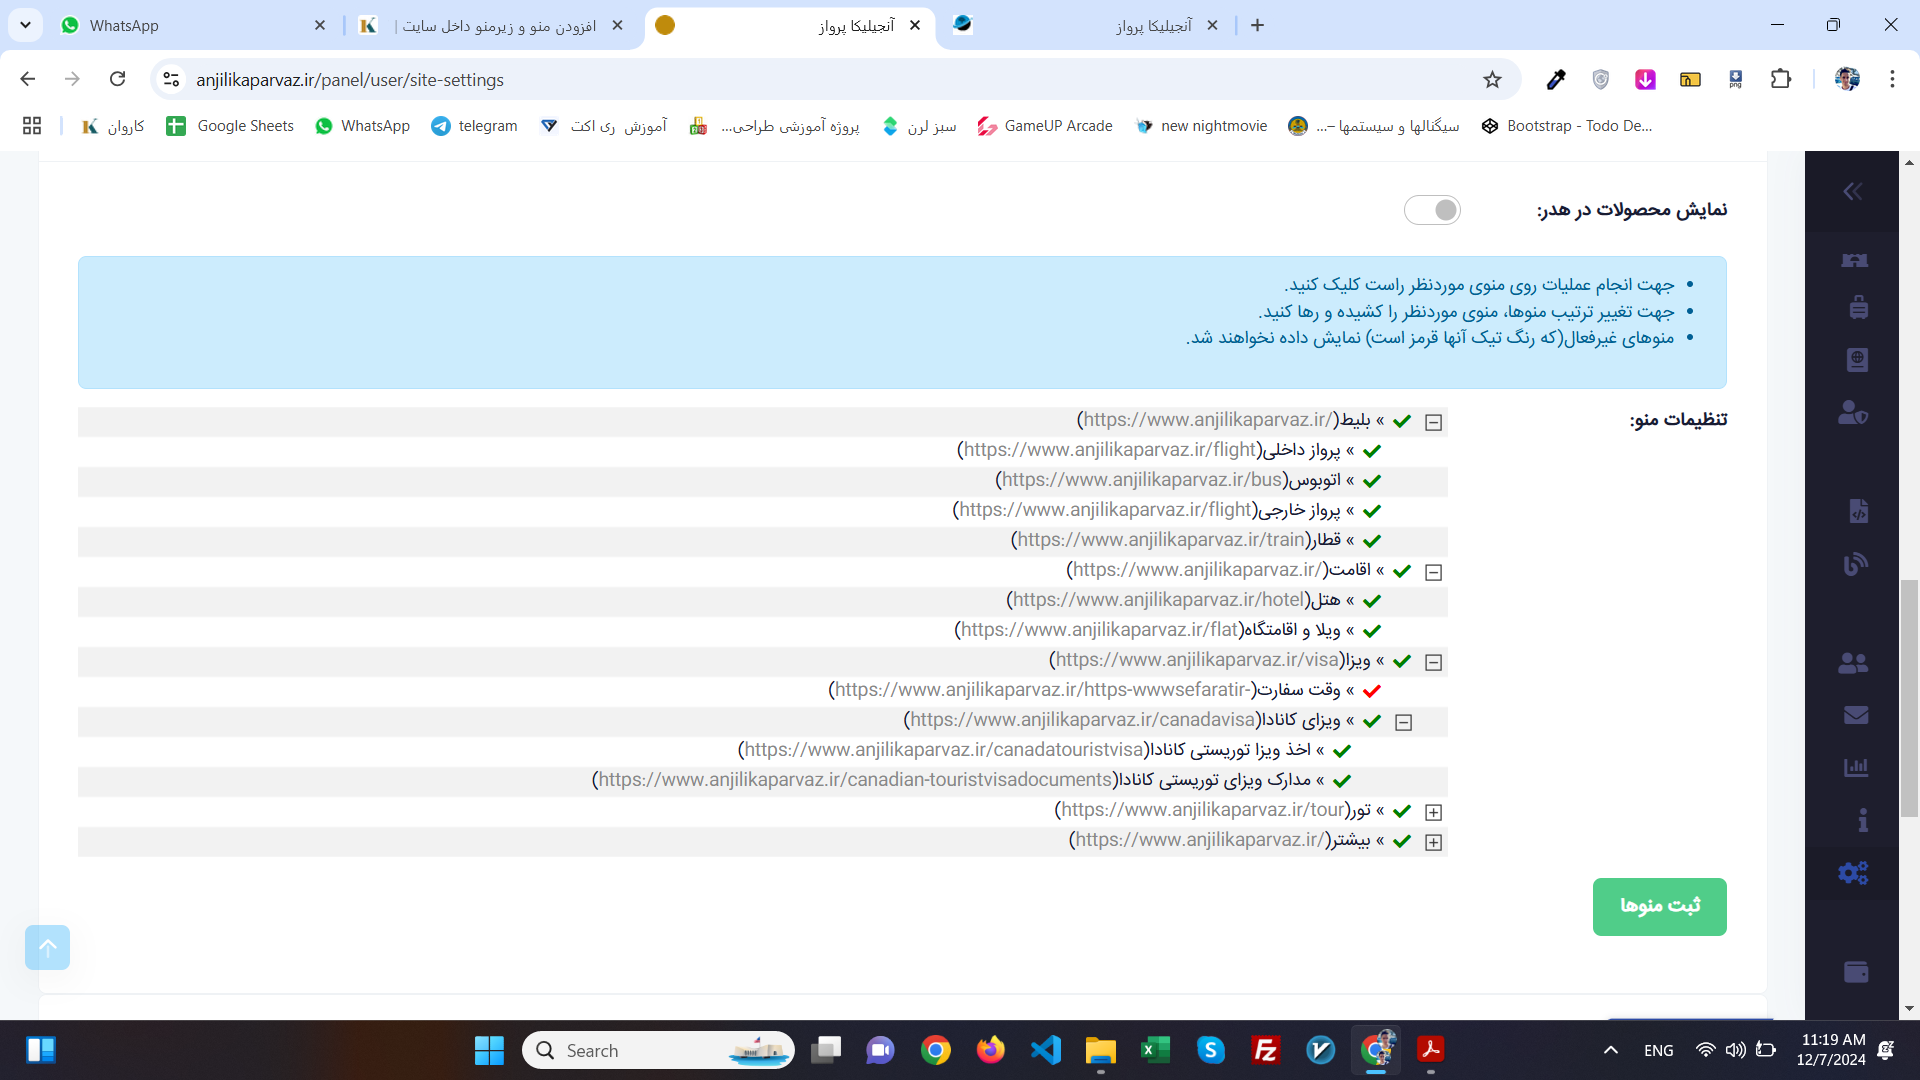Toggle green check of بلیط menu
The height and width of the screenshot is (1080, 1920).
(x=1402, y=421)
